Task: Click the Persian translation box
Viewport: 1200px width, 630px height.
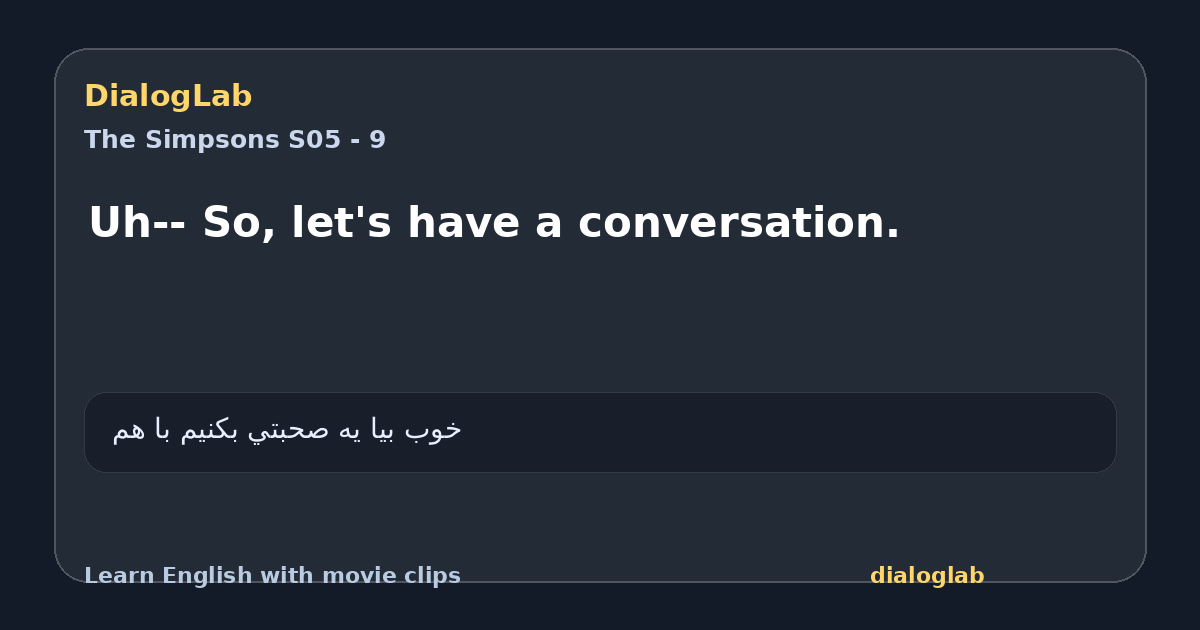Action: tap(600, 432)
